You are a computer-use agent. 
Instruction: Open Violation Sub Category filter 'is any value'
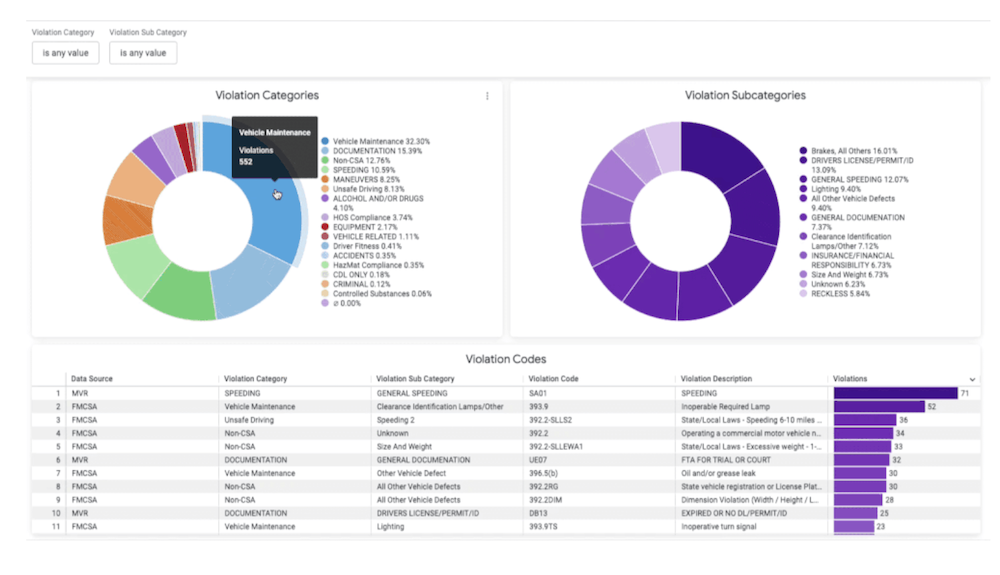[x=143, y=53]
